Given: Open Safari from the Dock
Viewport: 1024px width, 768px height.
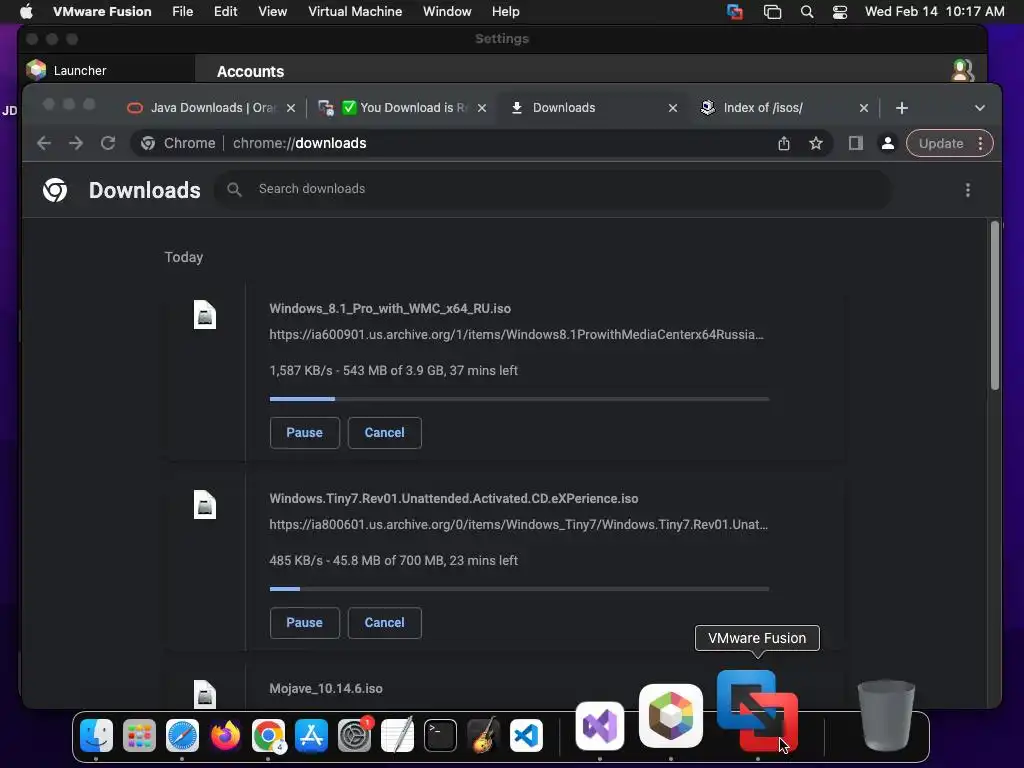Looking at the screenshot, I should [x=182, y=735].
